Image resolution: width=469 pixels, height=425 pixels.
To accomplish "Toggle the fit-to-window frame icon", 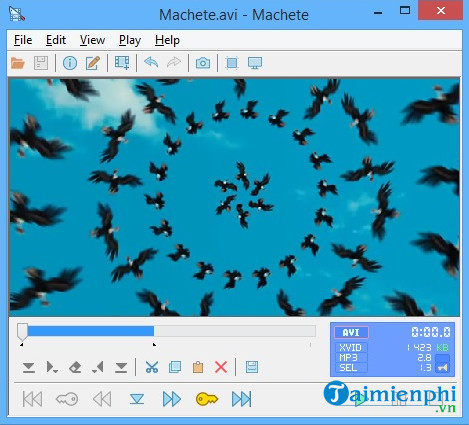I will (232, 63).
